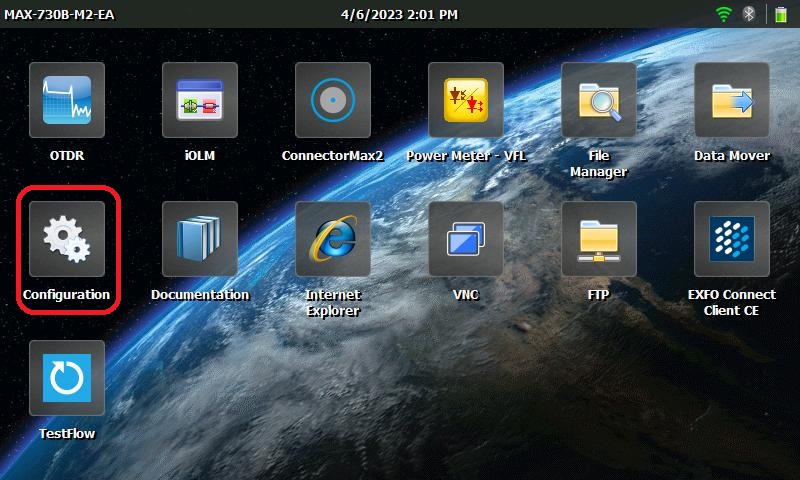This screenshot has width=800, height=480.
Task: Open the Documentation books icon
Action: coord(200,239)
